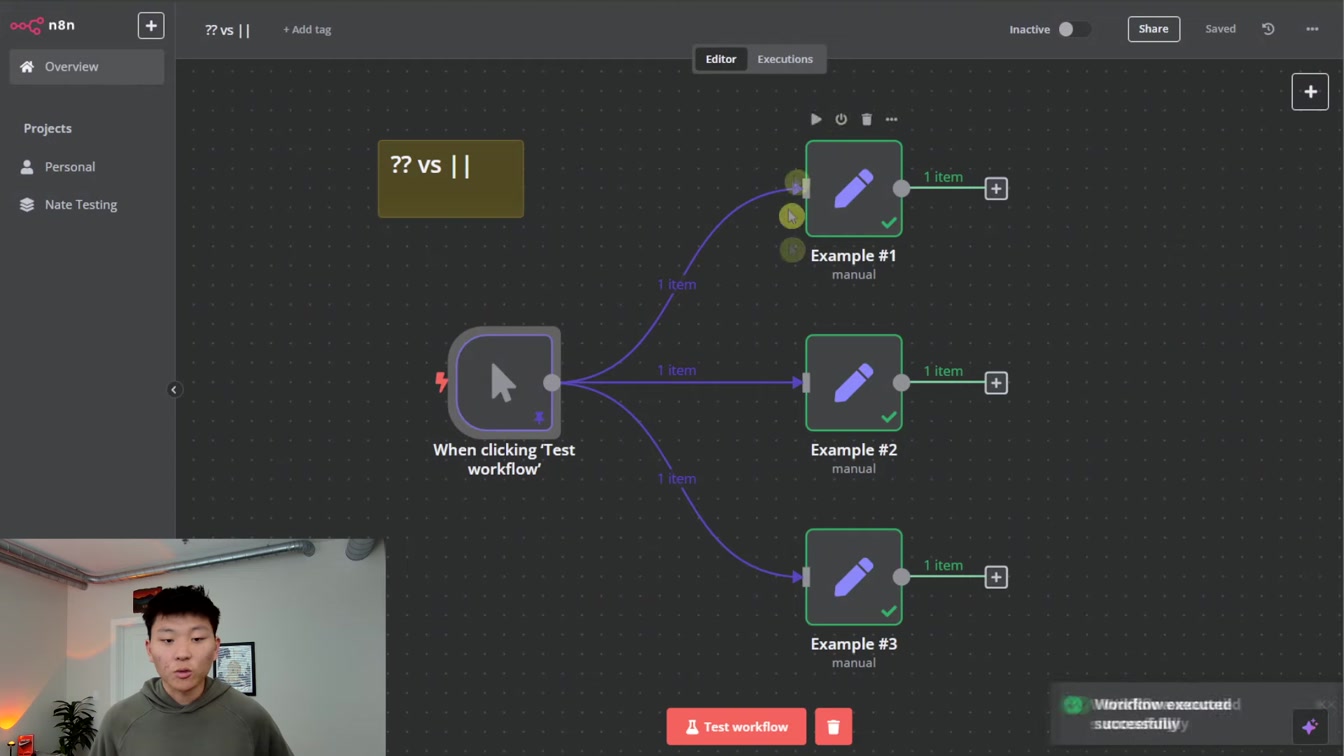This screenshot has height=756, width=1344.
Task: Click Example #3 output connector dot
Action: pos(902,577)
